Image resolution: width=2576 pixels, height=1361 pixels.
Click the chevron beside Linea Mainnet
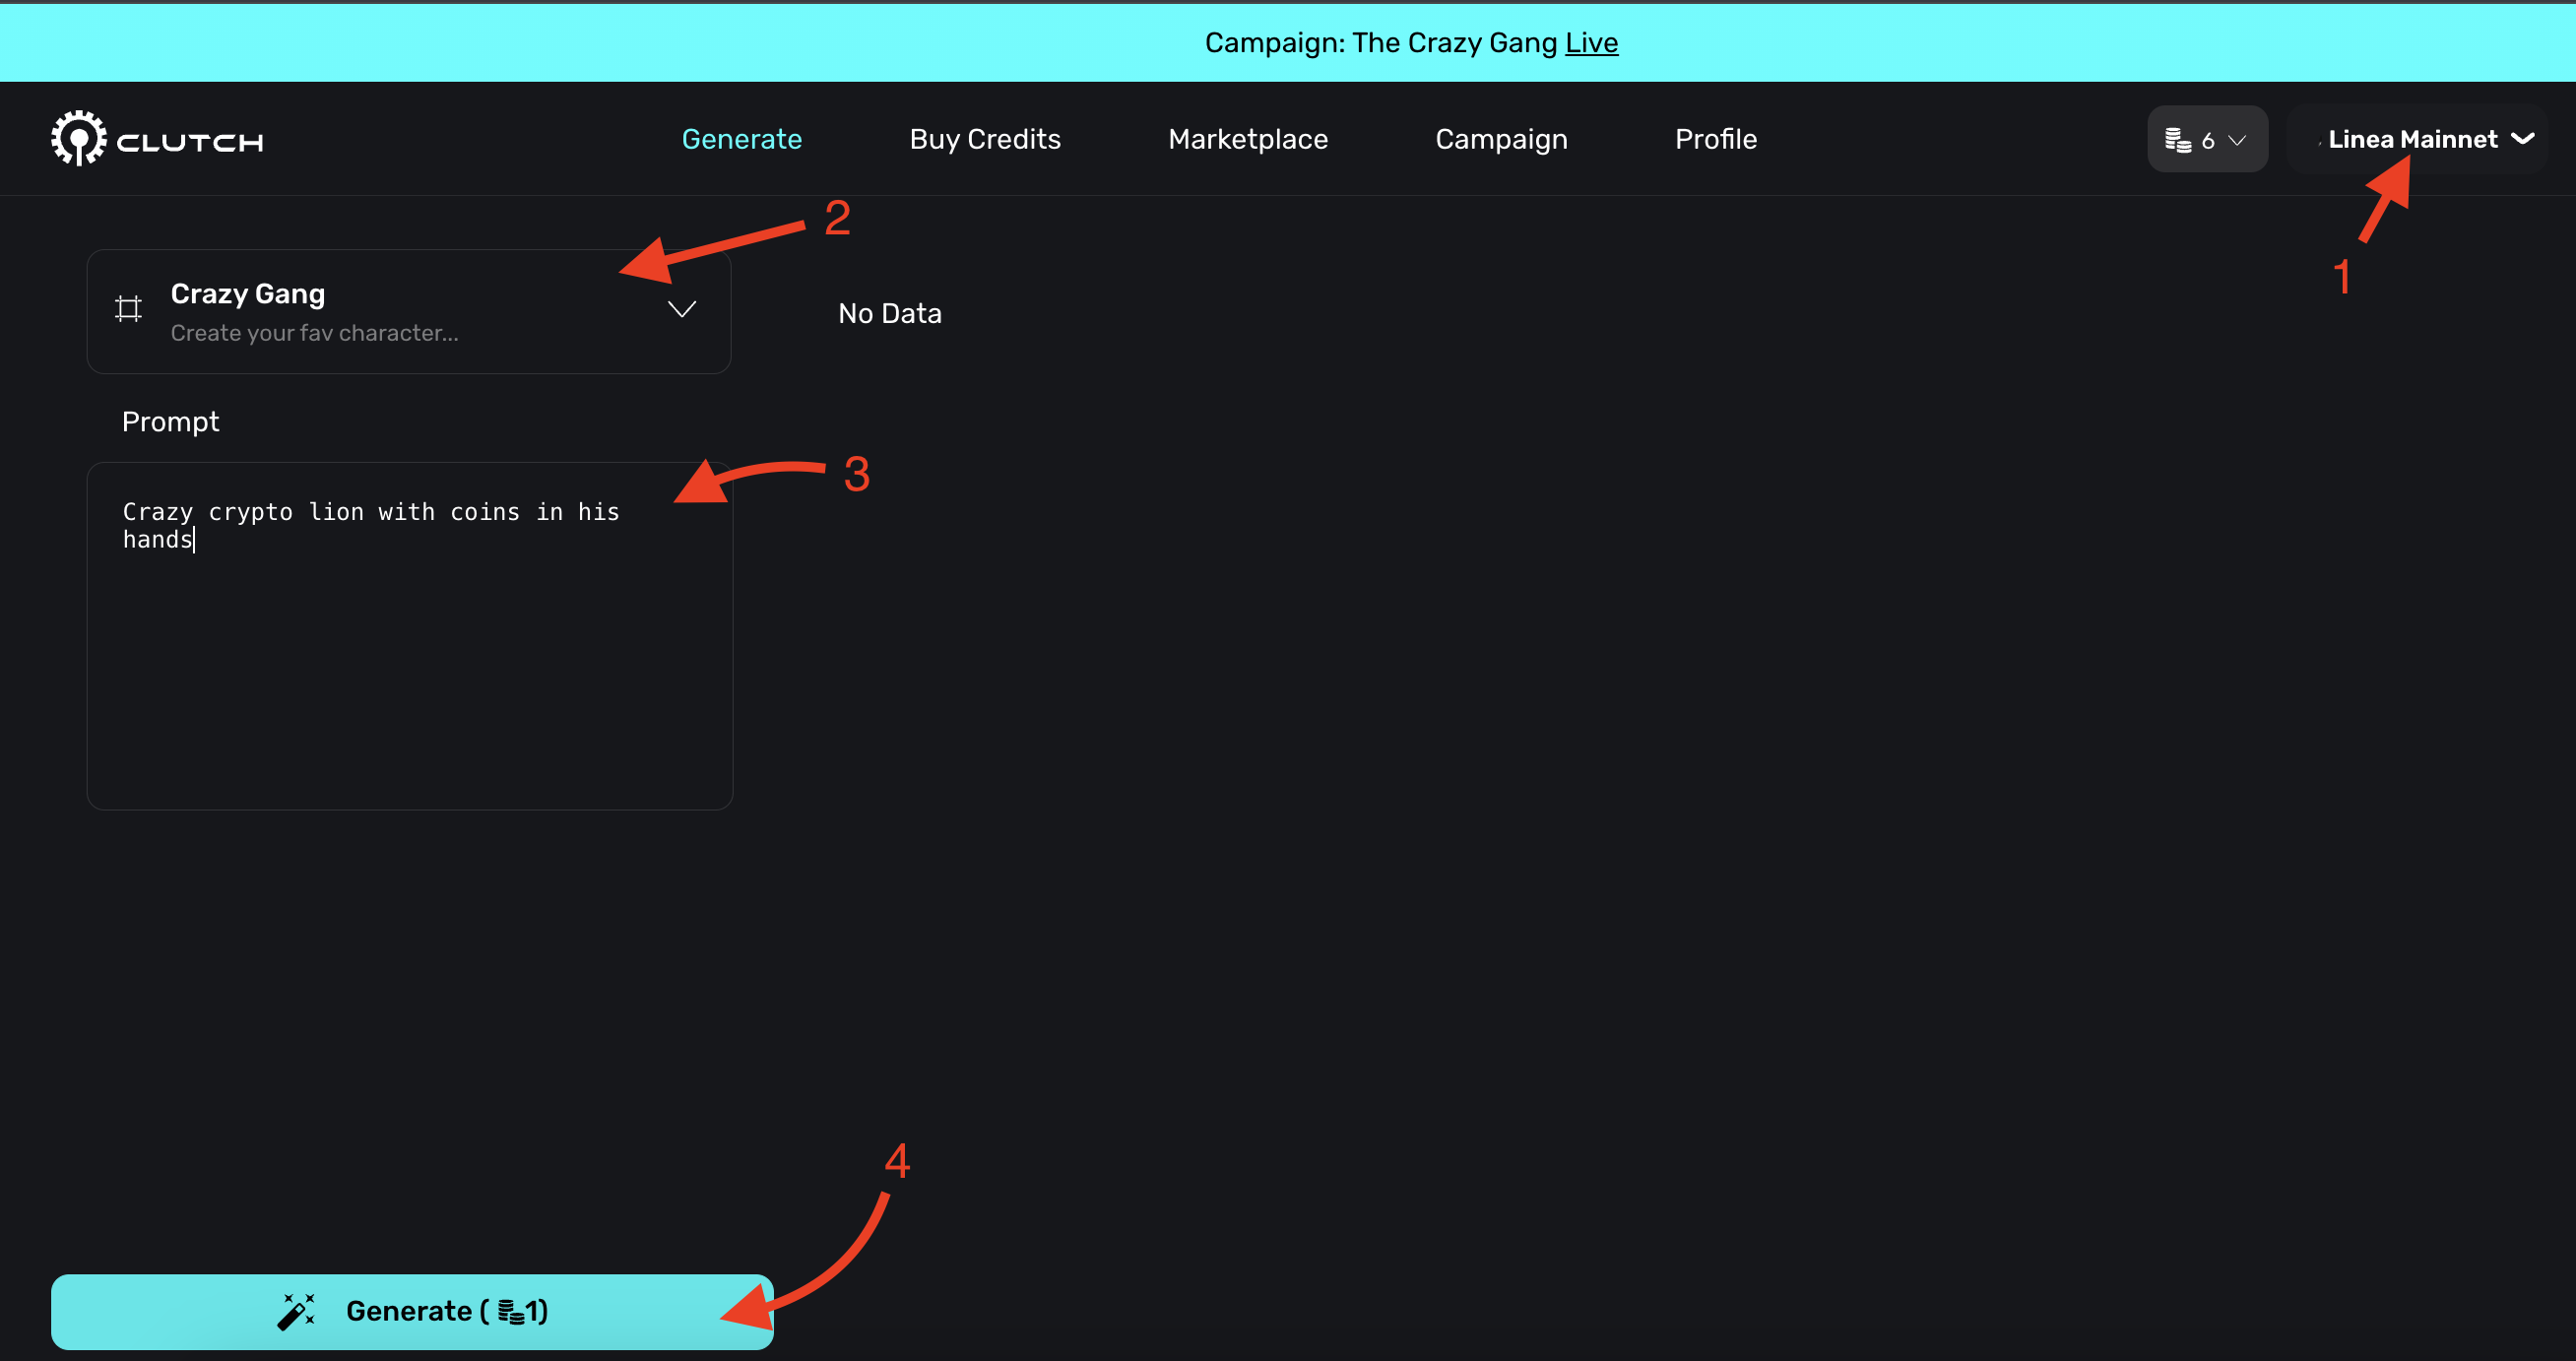2522,139
